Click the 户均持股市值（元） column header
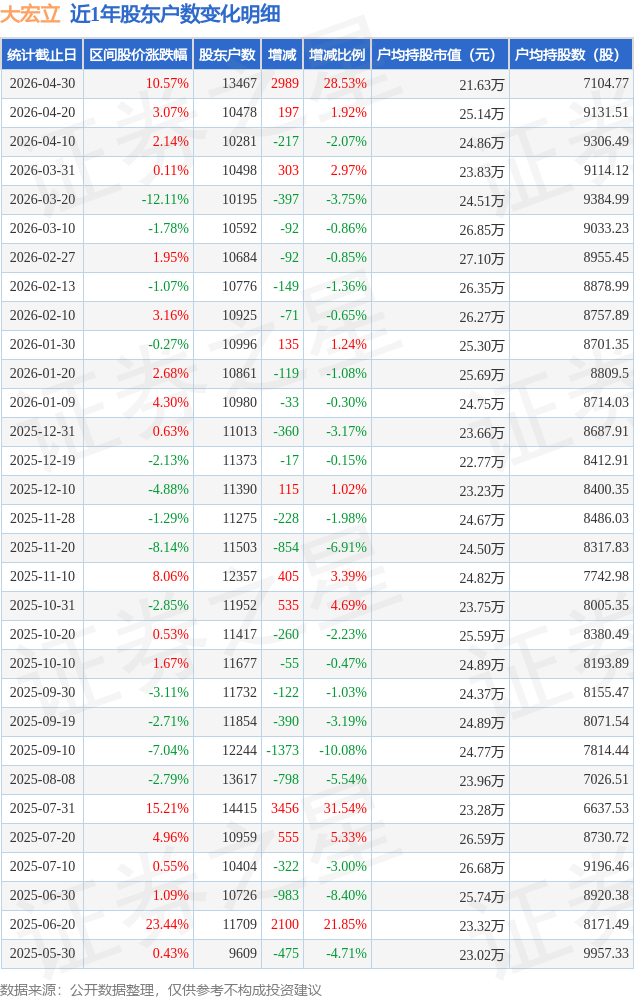This screenshot has height=999, width=634. pyautogui.click(x=440, y=55)
